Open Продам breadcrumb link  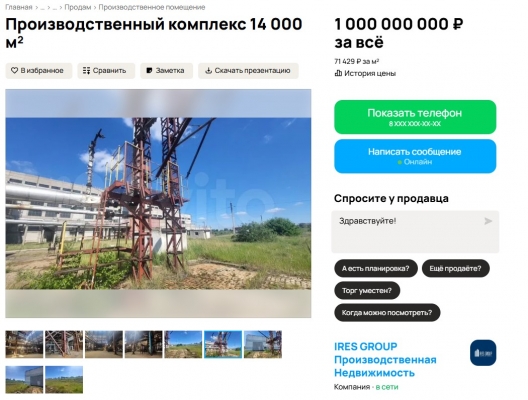[78, 7]
